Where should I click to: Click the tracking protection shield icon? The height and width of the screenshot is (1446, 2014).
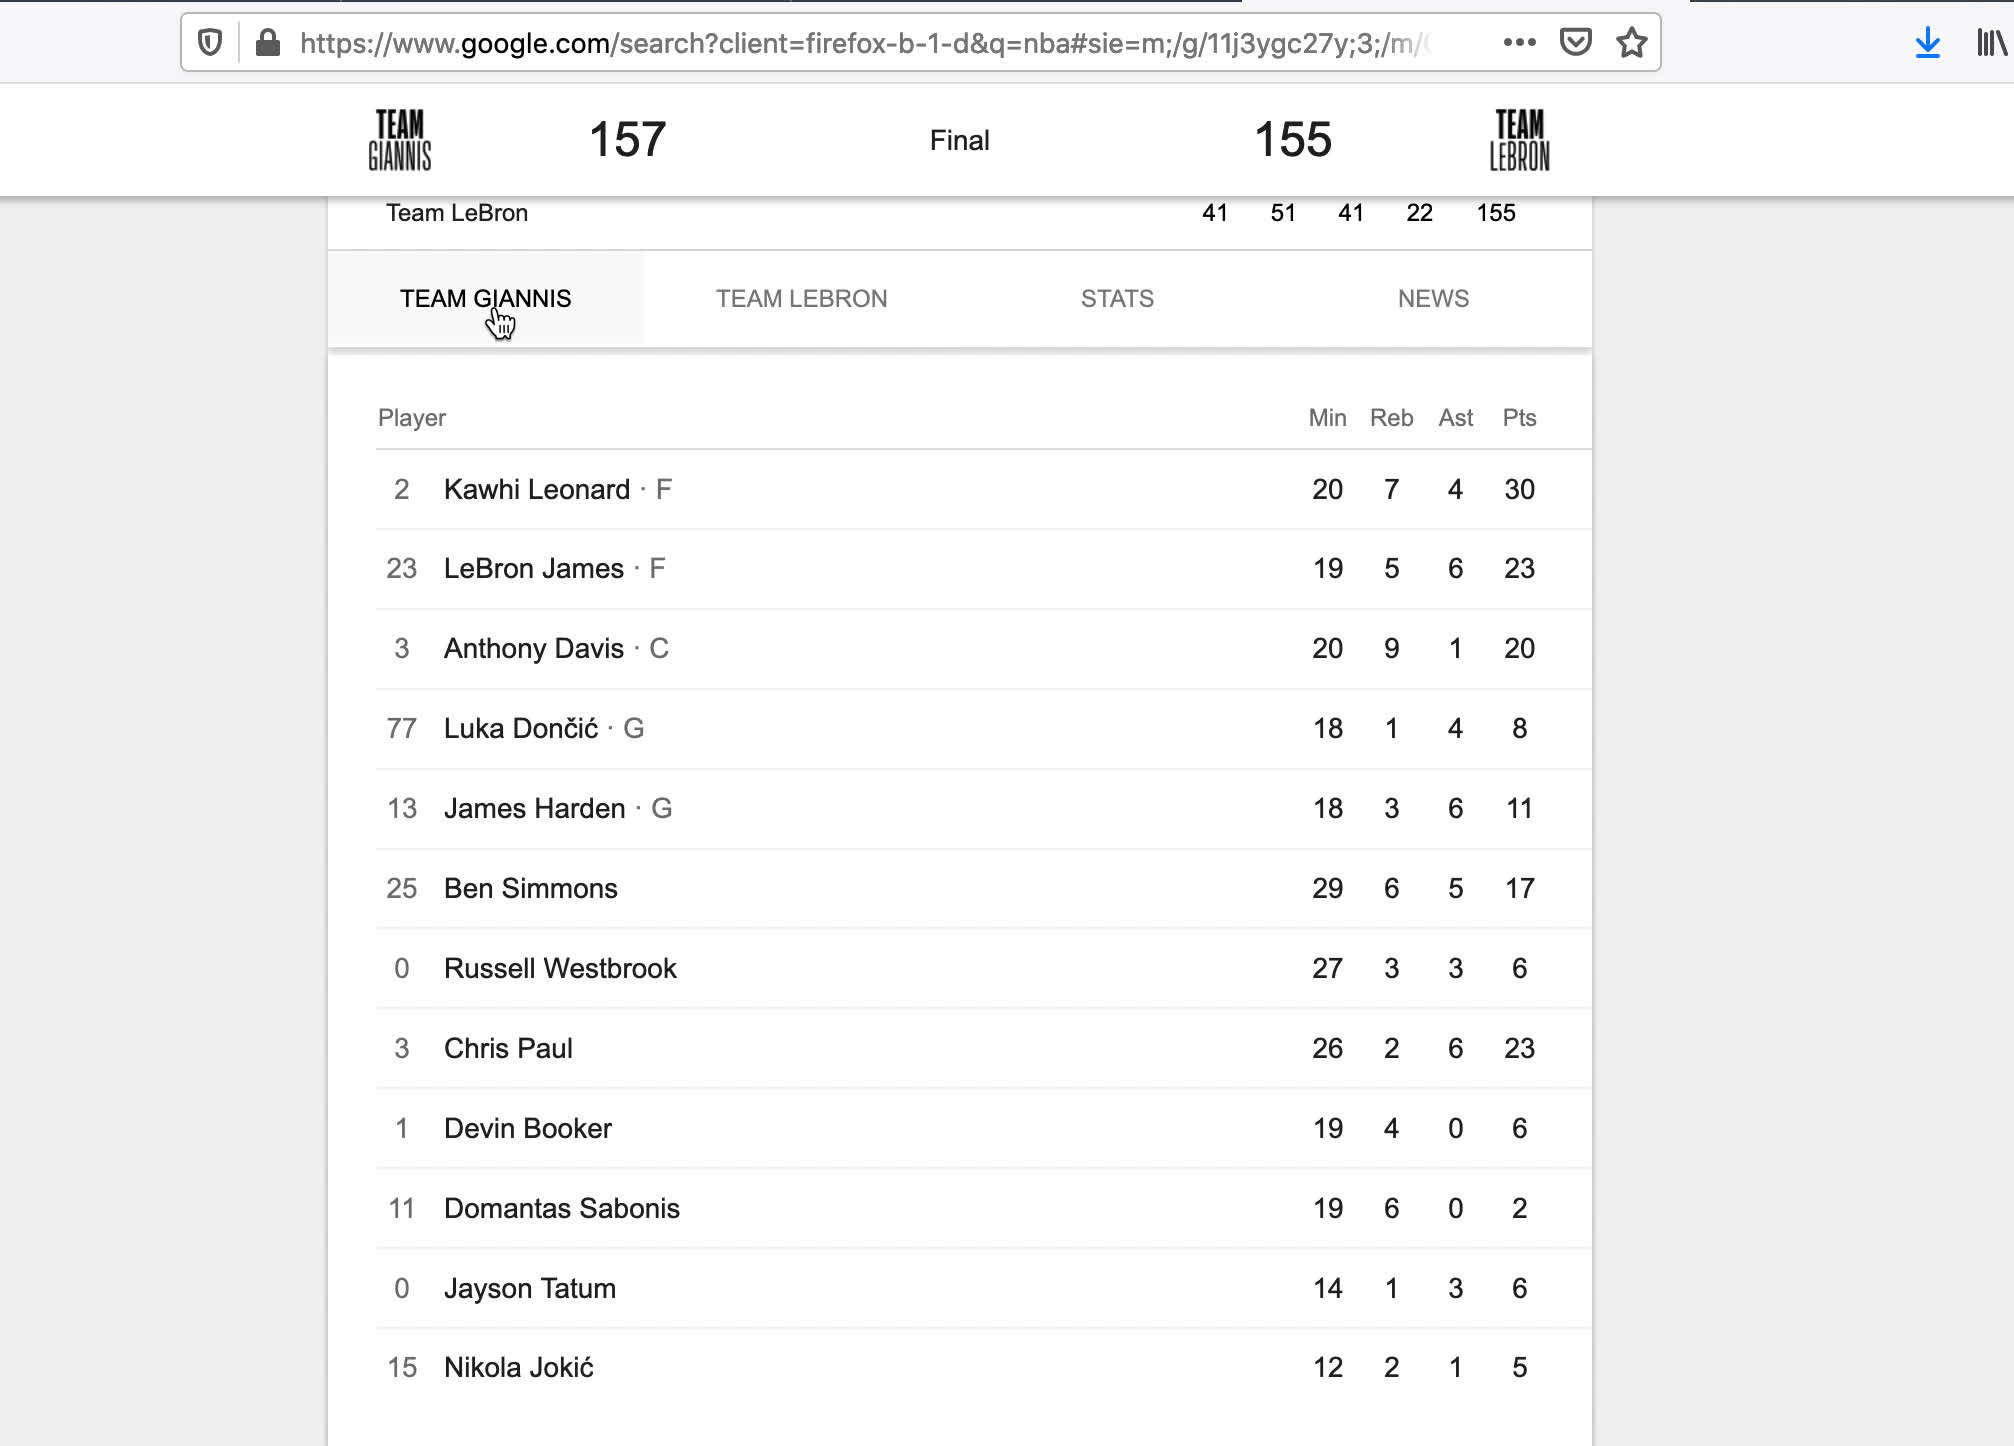coord(210,43)
